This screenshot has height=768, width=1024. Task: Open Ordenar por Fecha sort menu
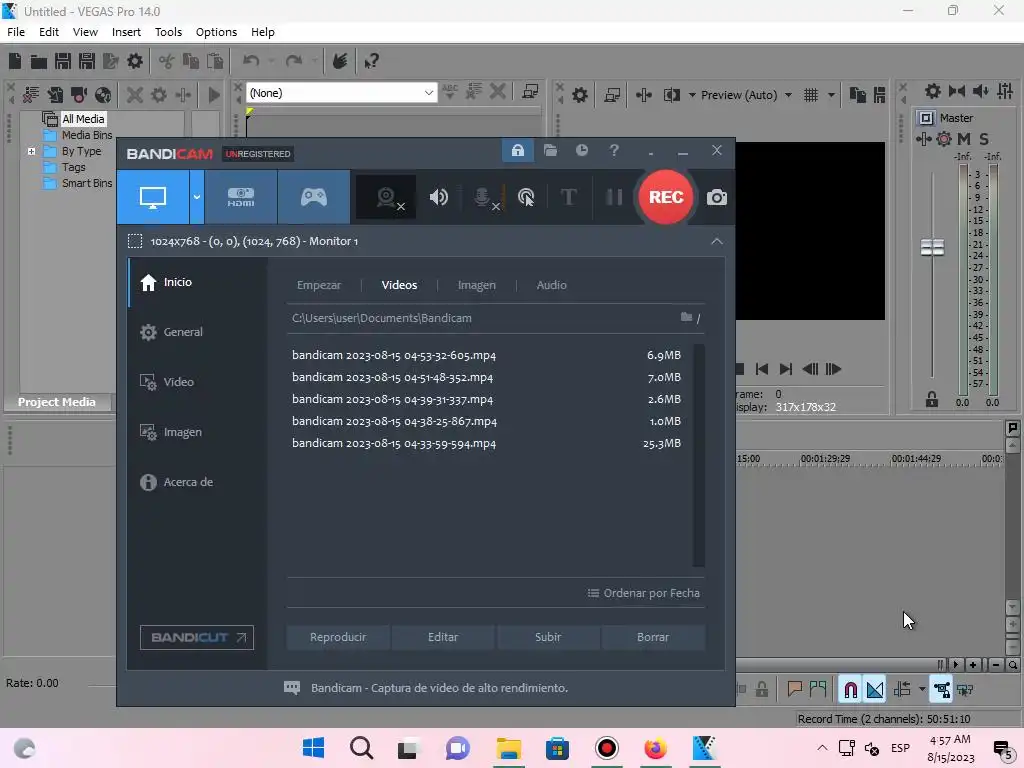pyautogui.click(x=643, y=593)
